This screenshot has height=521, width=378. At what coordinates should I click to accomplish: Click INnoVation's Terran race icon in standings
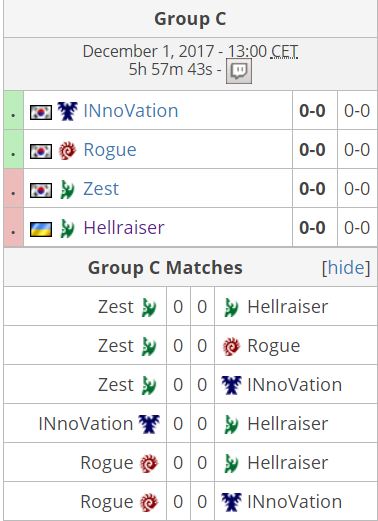pos(67,111)
